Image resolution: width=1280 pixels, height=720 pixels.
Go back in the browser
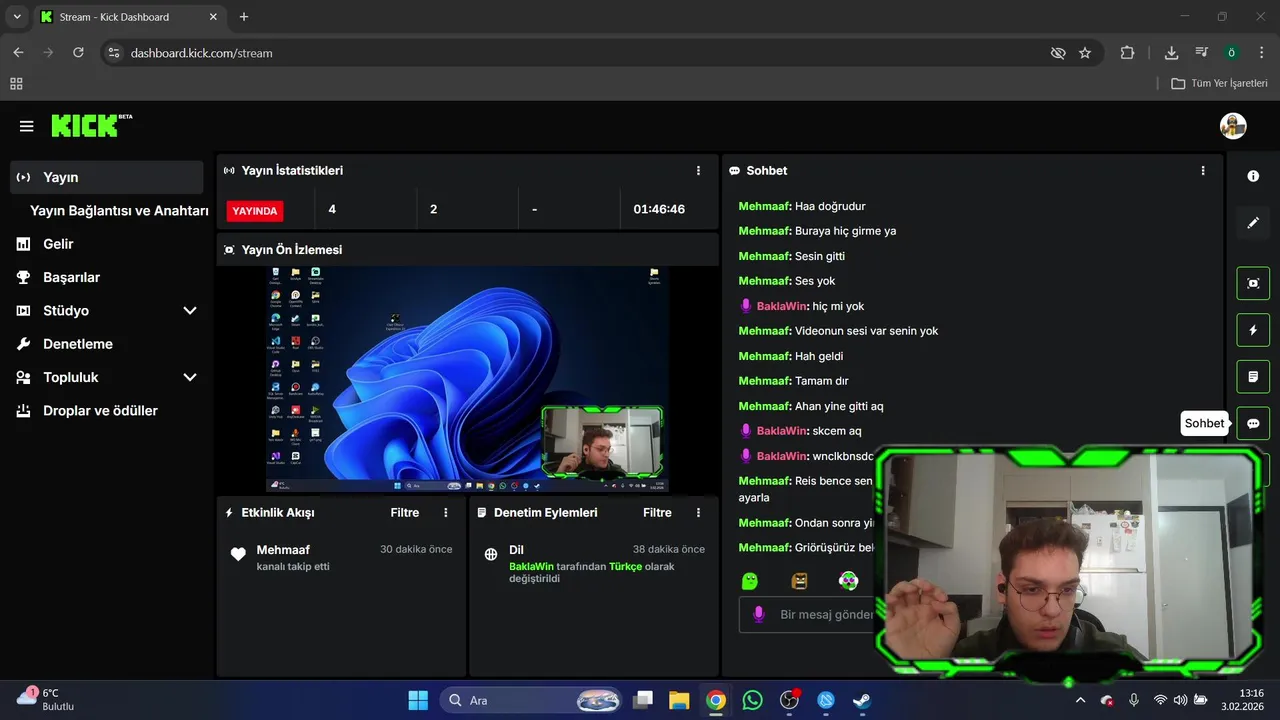[18, 53]
